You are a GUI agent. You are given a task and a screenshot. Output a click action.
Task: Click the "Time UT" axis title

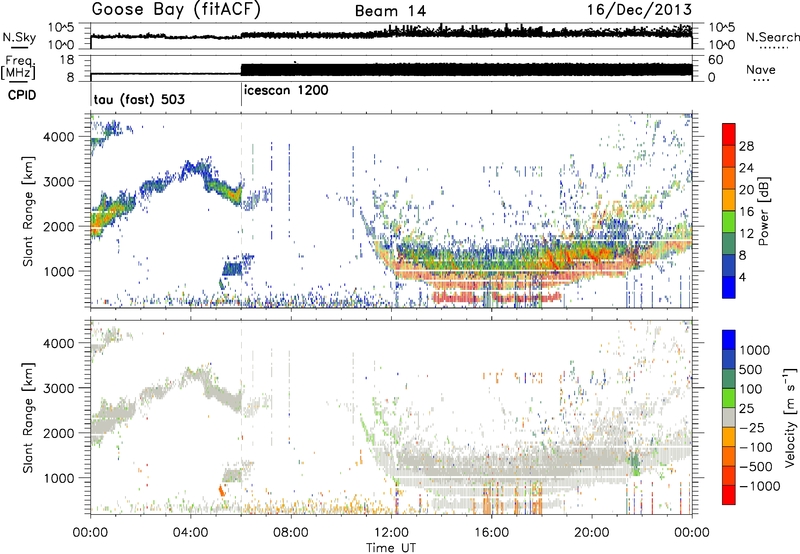click(x=391, y=548)
